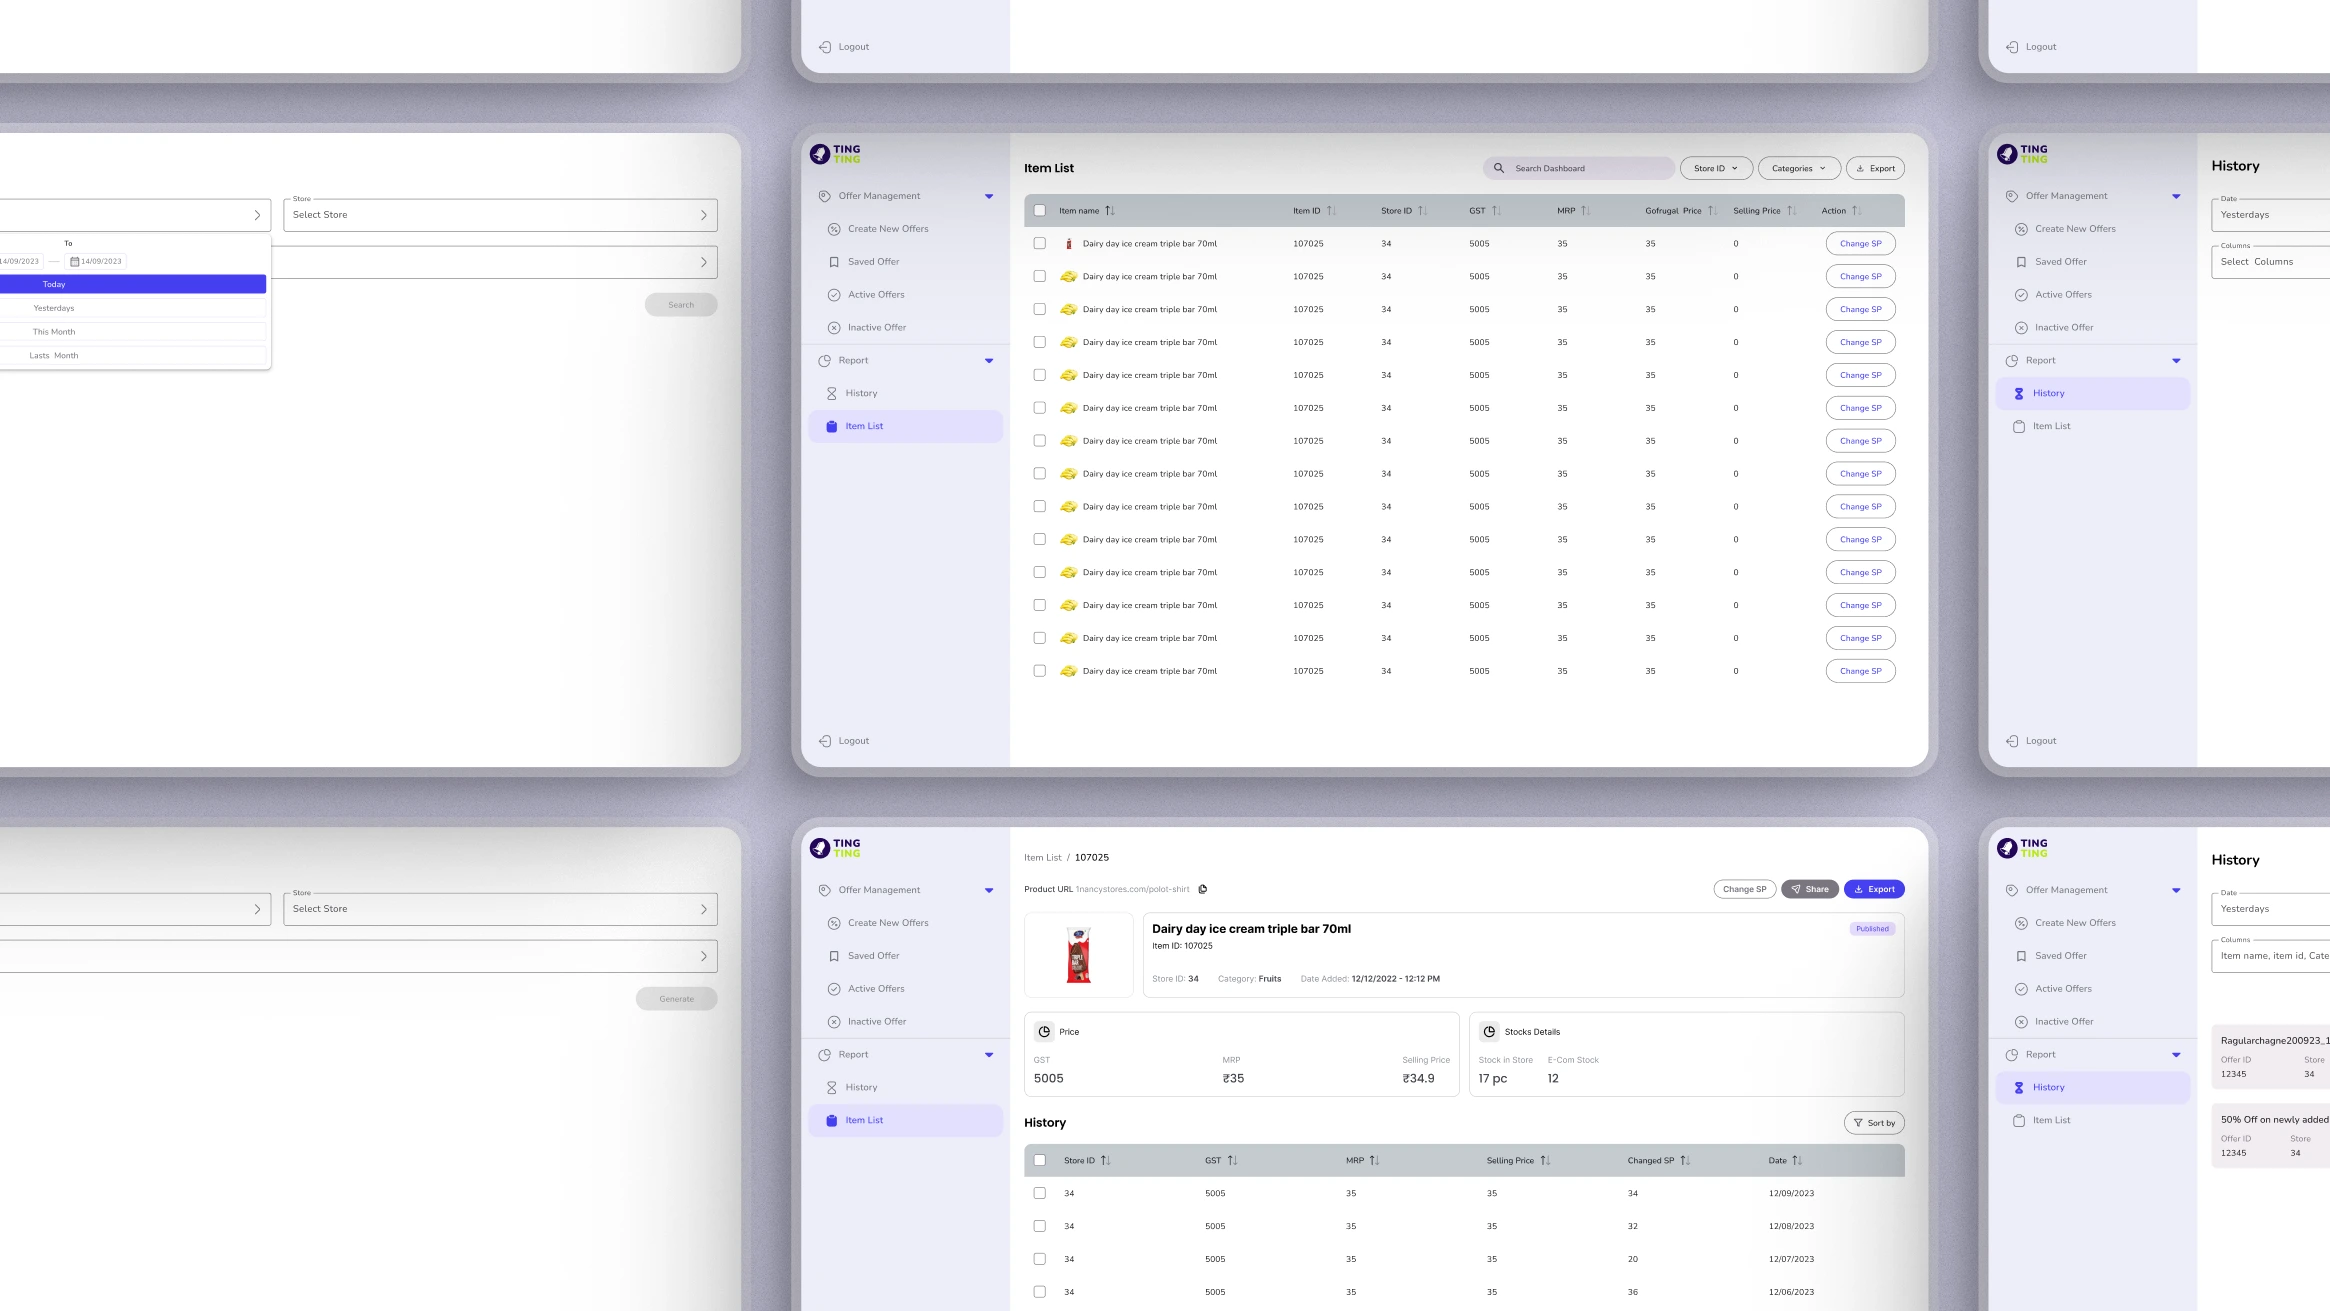Click the paper-plane icon on Share button
Viewport: 2330px width, 1311px height.
point(1796,889)
